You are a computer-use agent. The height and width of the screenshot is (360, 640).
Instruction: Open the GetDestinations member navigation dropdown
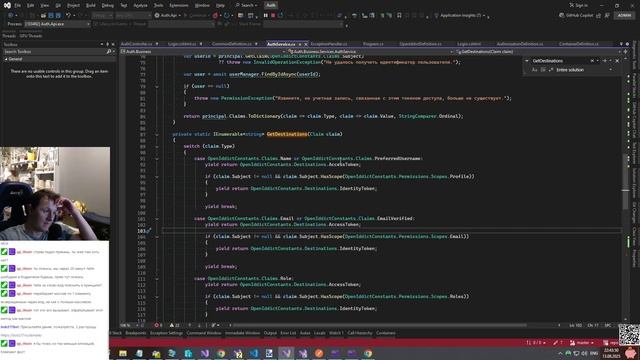click(537, 52)
